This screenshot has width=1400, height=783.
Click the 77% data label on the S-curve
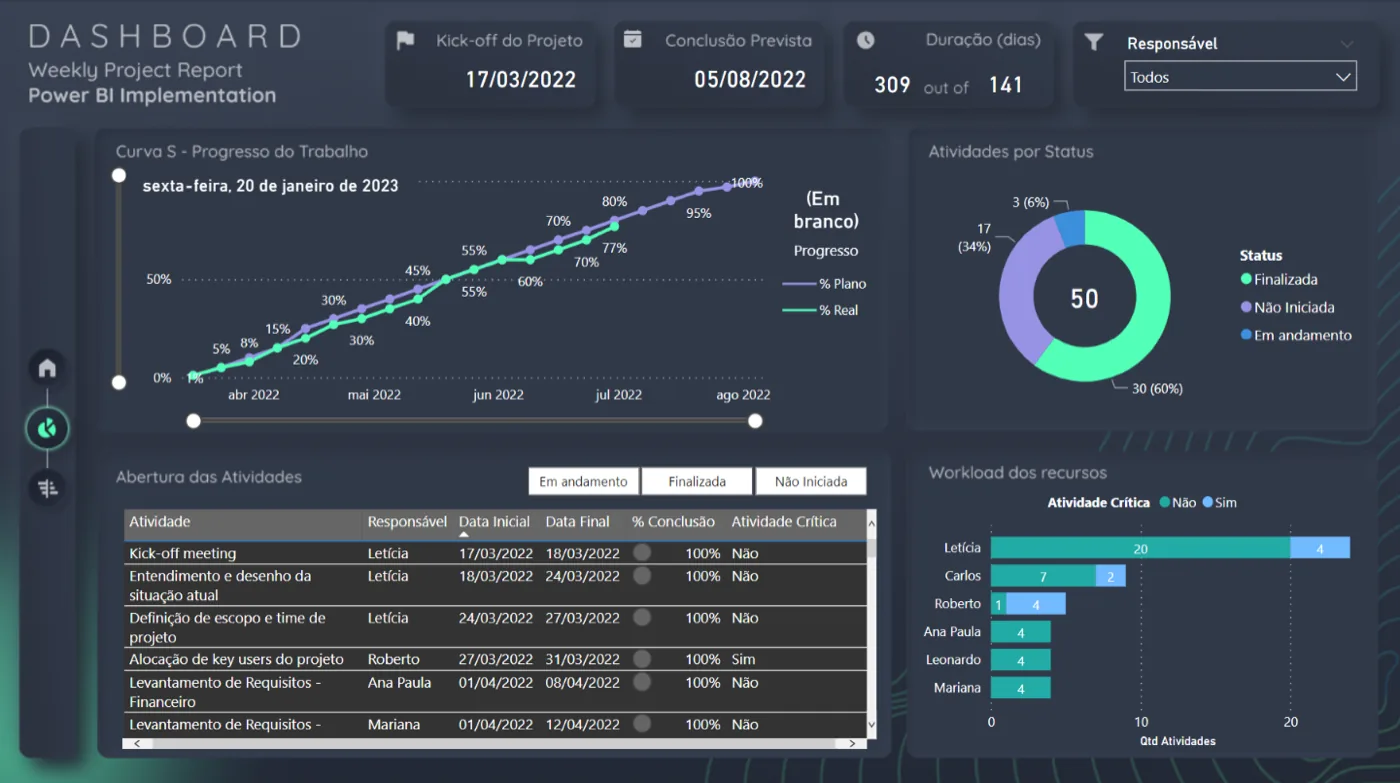click(x=615, y=248)
